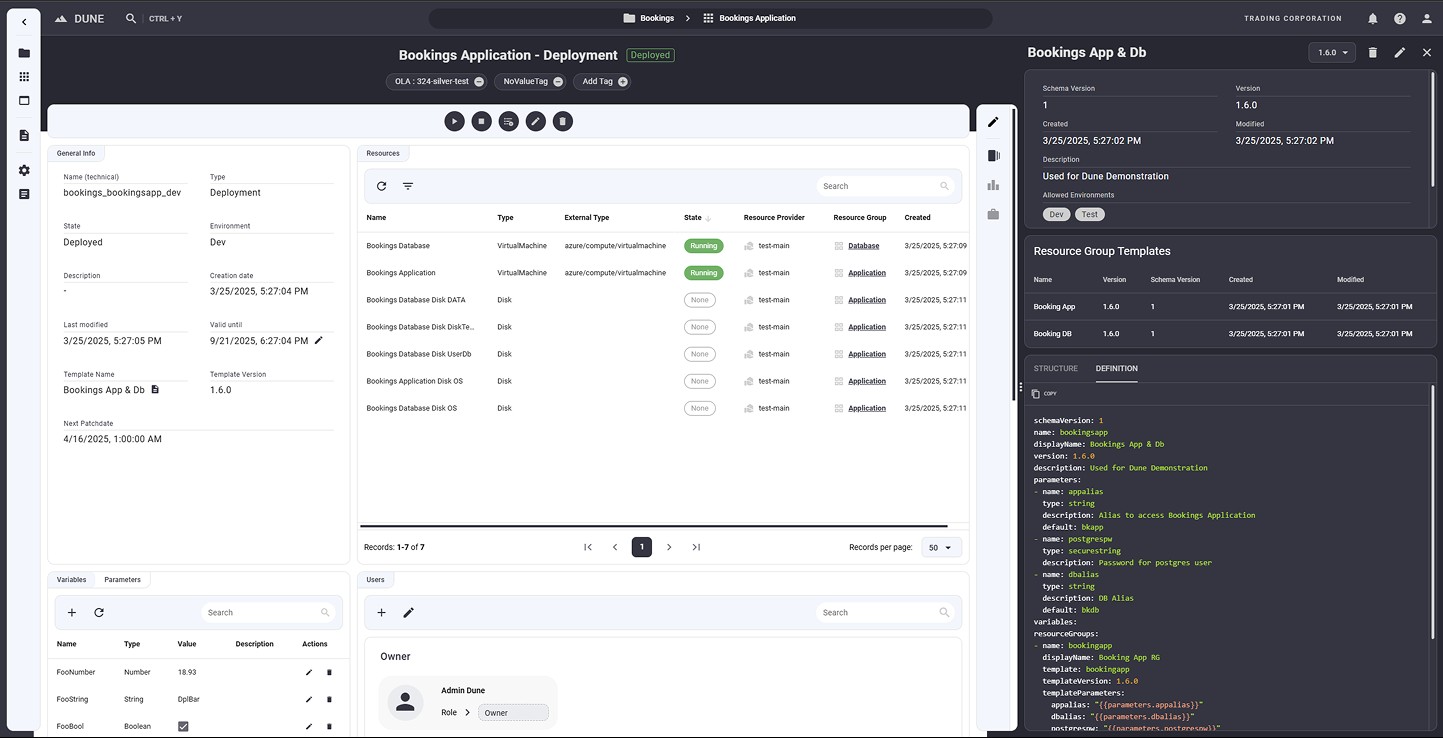Open the Resources filter icon
1443x738 pixels.
coord(408,186)
